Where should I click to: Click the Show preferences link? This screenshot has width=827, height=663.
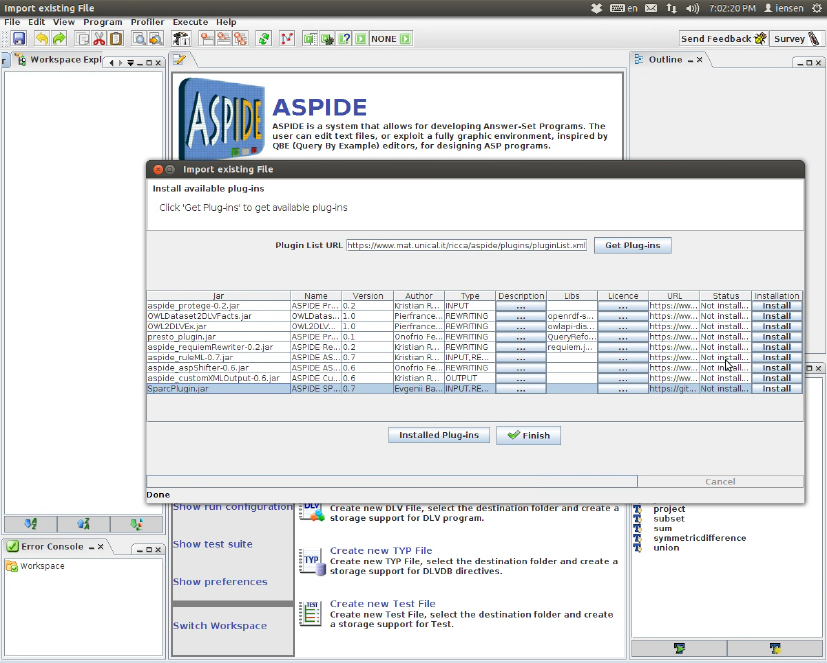(x=220, y=581)
